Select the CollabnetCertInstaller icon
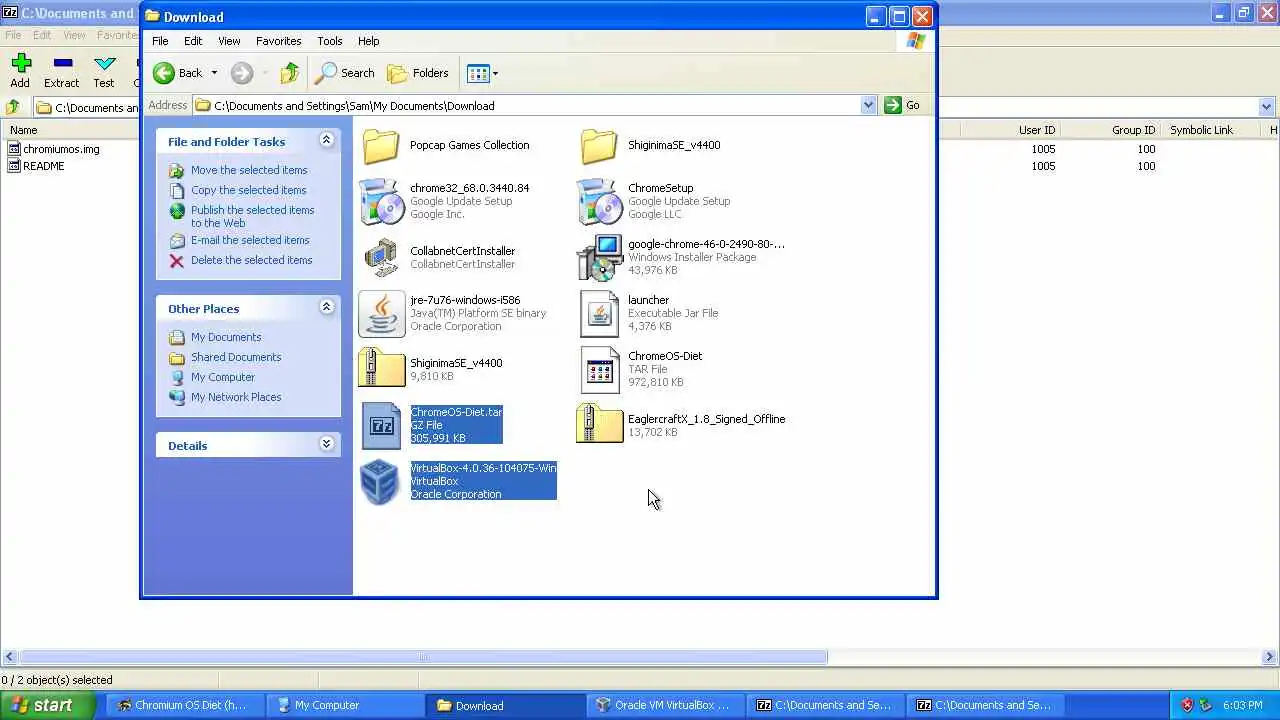This screenshot has width=1280, height=720. pos(381,258)
